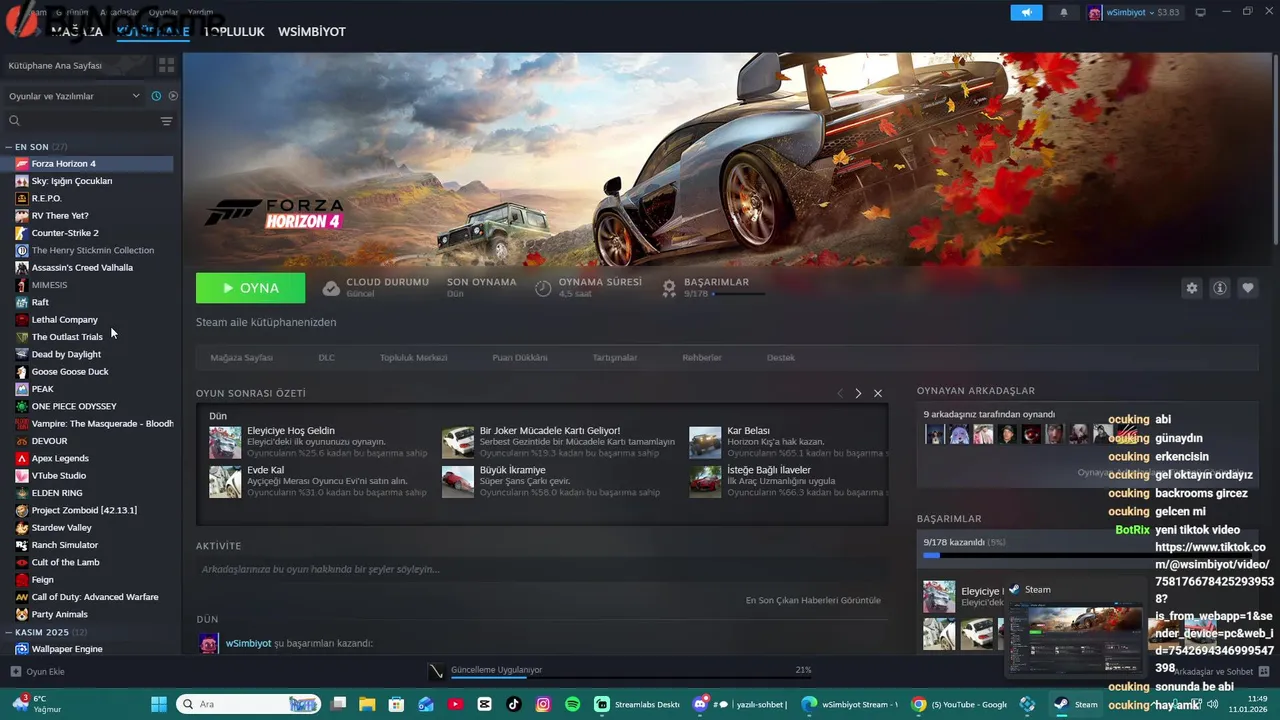Toggle the ready-to-play filter icon
This screenshot has width=1280, height=720.
(x=173, y=96)
